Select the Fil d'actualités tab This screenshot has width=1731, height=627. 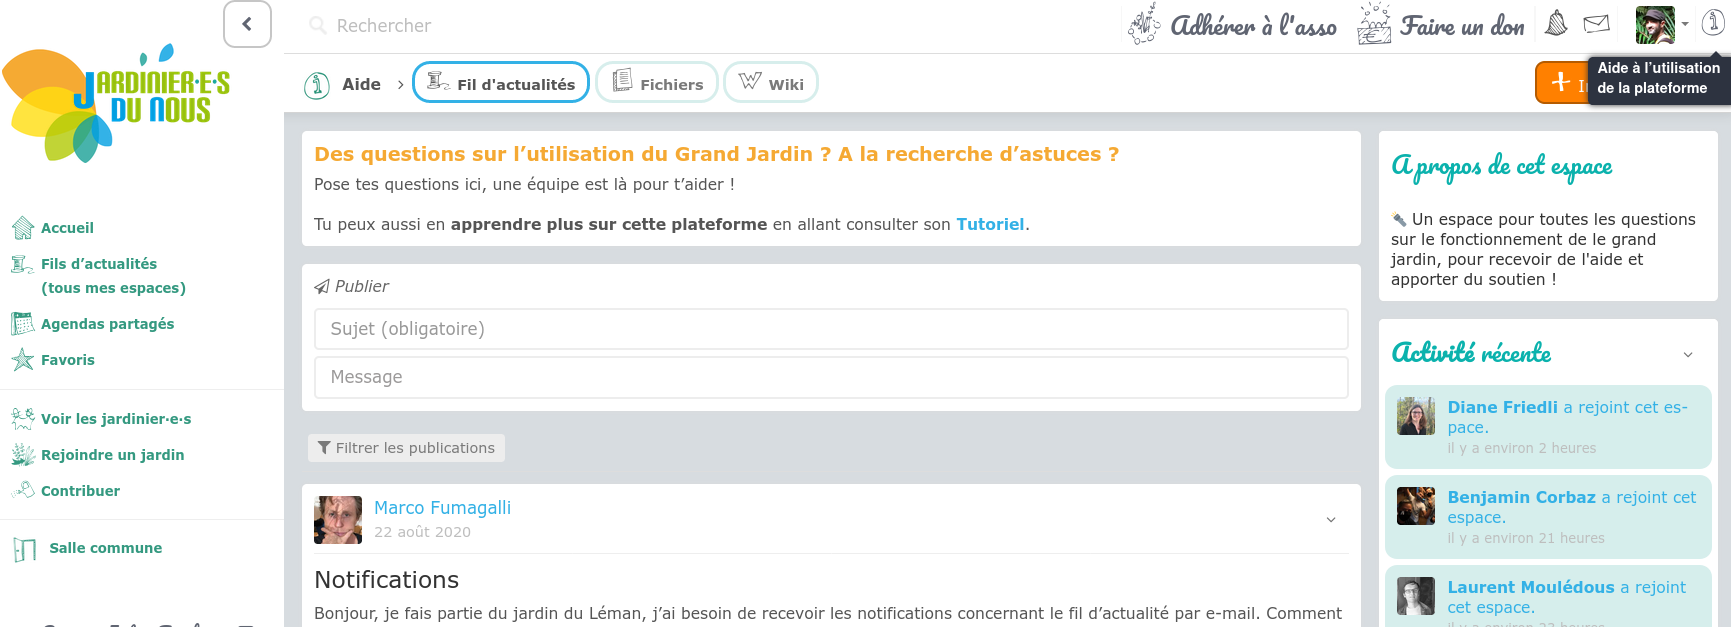pyautogui.click(x=501, y=83)
